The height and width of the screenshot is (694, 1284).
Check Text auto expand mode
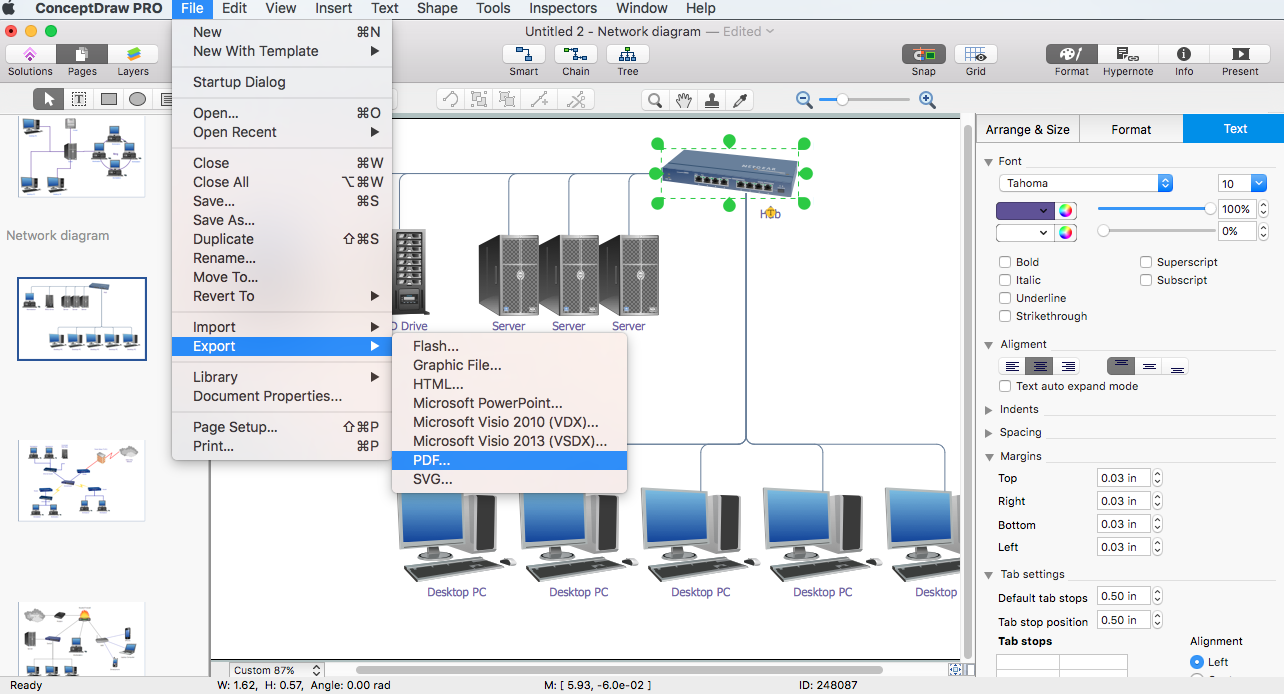point(1005,386)
